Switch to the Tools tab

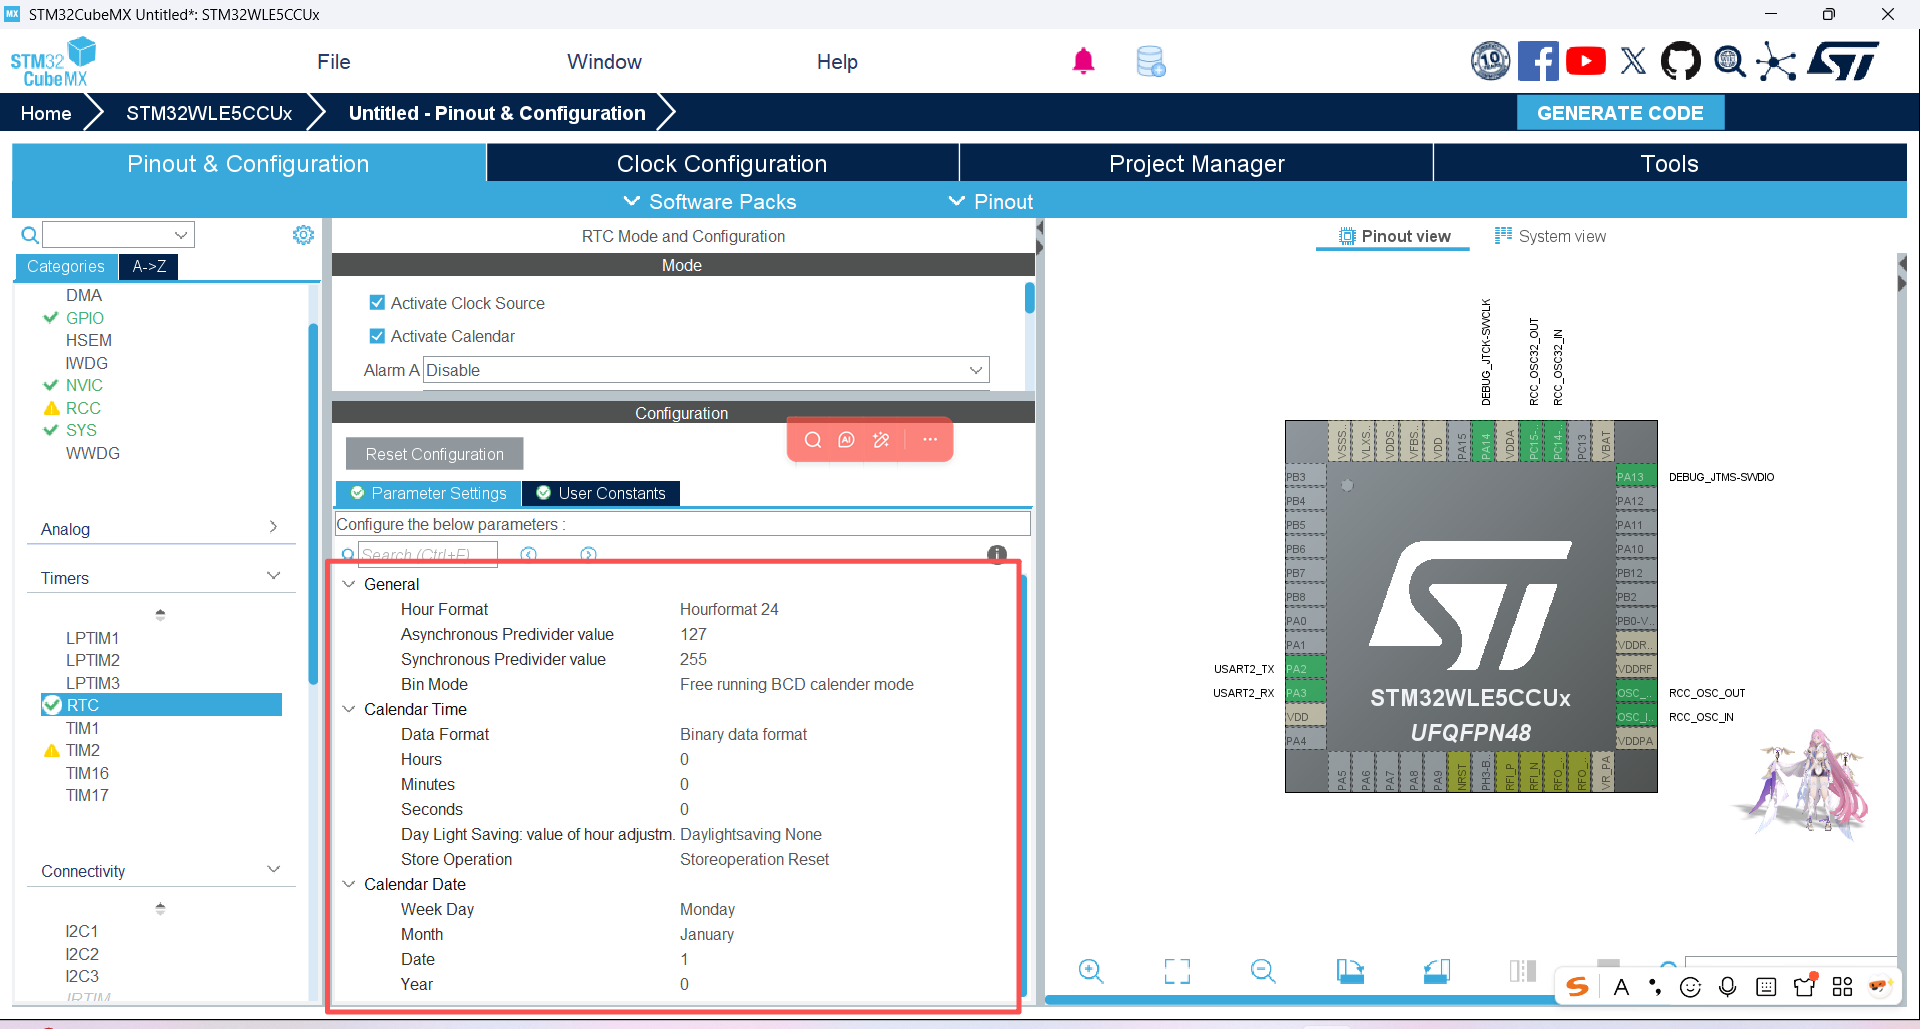tap(1669, 163)
